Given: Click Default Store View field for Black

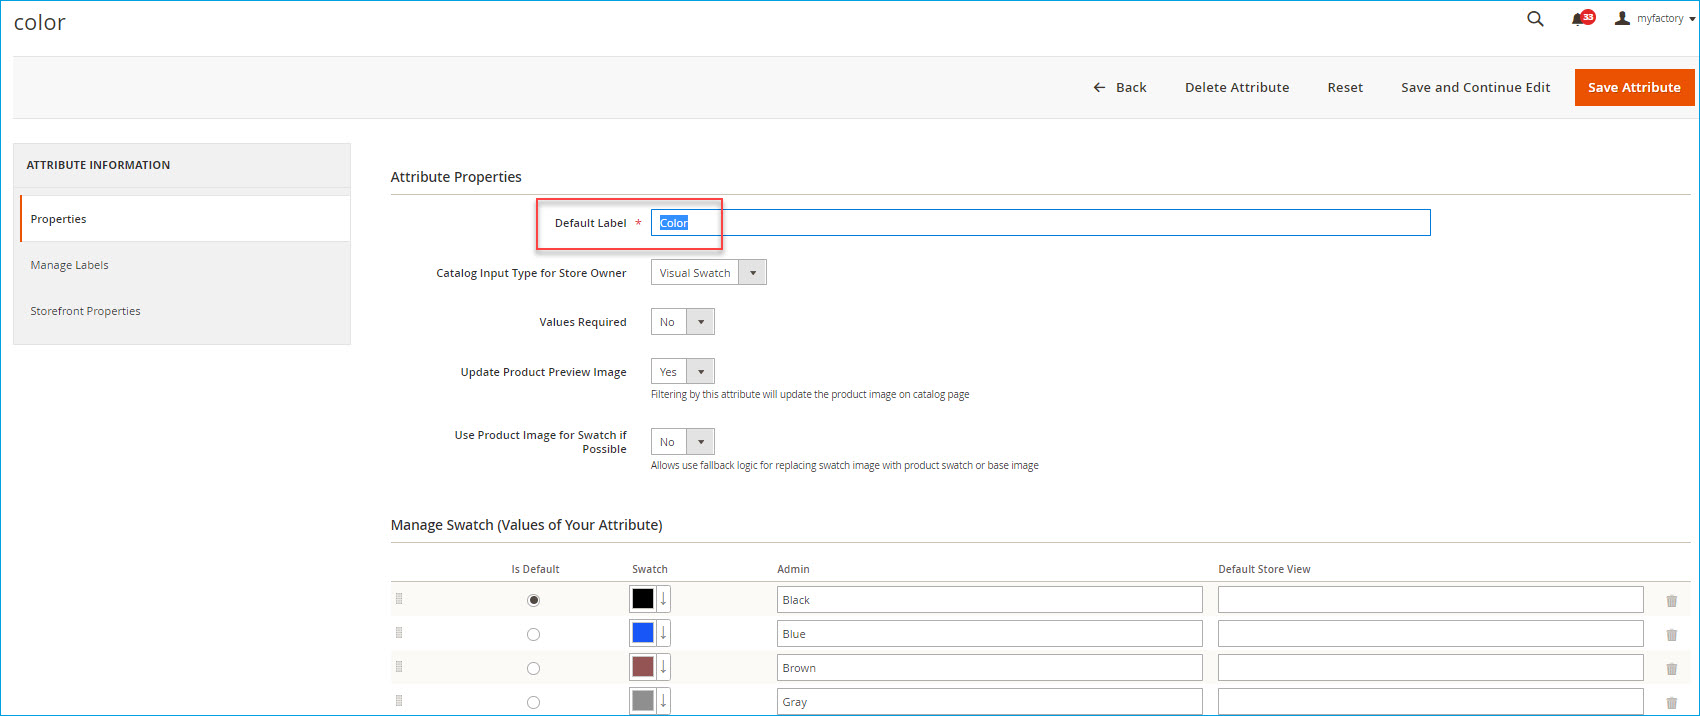Looking at the screenshot, I should tap(1431, 600).
